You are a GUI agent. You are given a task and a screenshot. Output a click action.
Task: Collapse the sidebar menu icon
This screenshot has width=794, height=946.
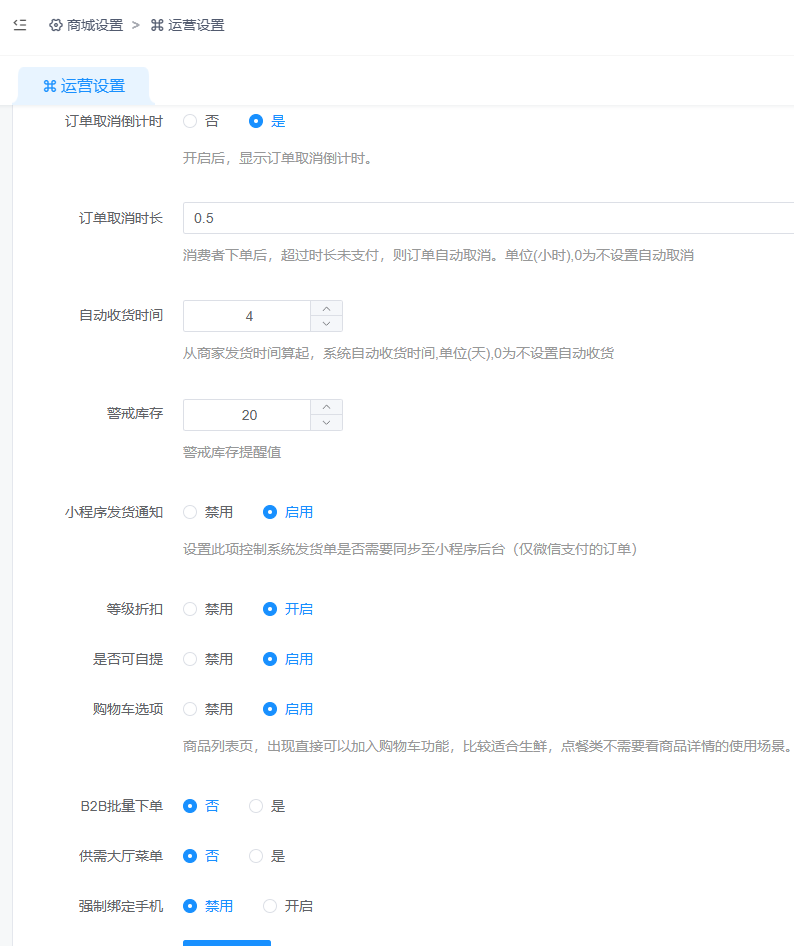[x=20, y=25]
